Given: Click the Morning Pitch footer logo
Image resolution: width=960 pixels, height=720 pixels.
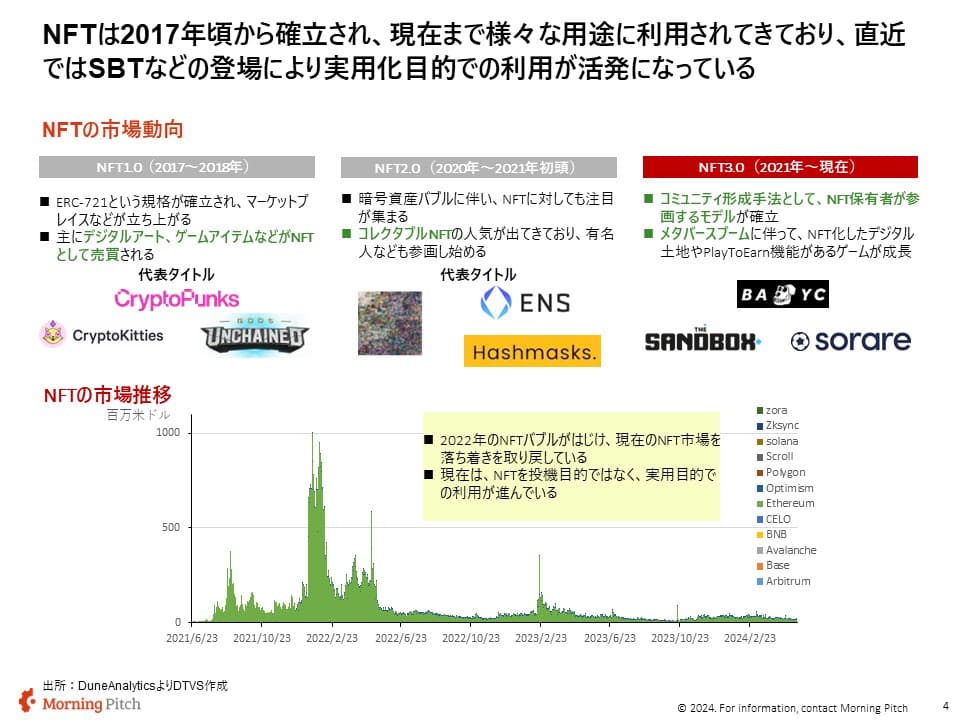Looking at the screenshot, I should [x=80, y=702].
